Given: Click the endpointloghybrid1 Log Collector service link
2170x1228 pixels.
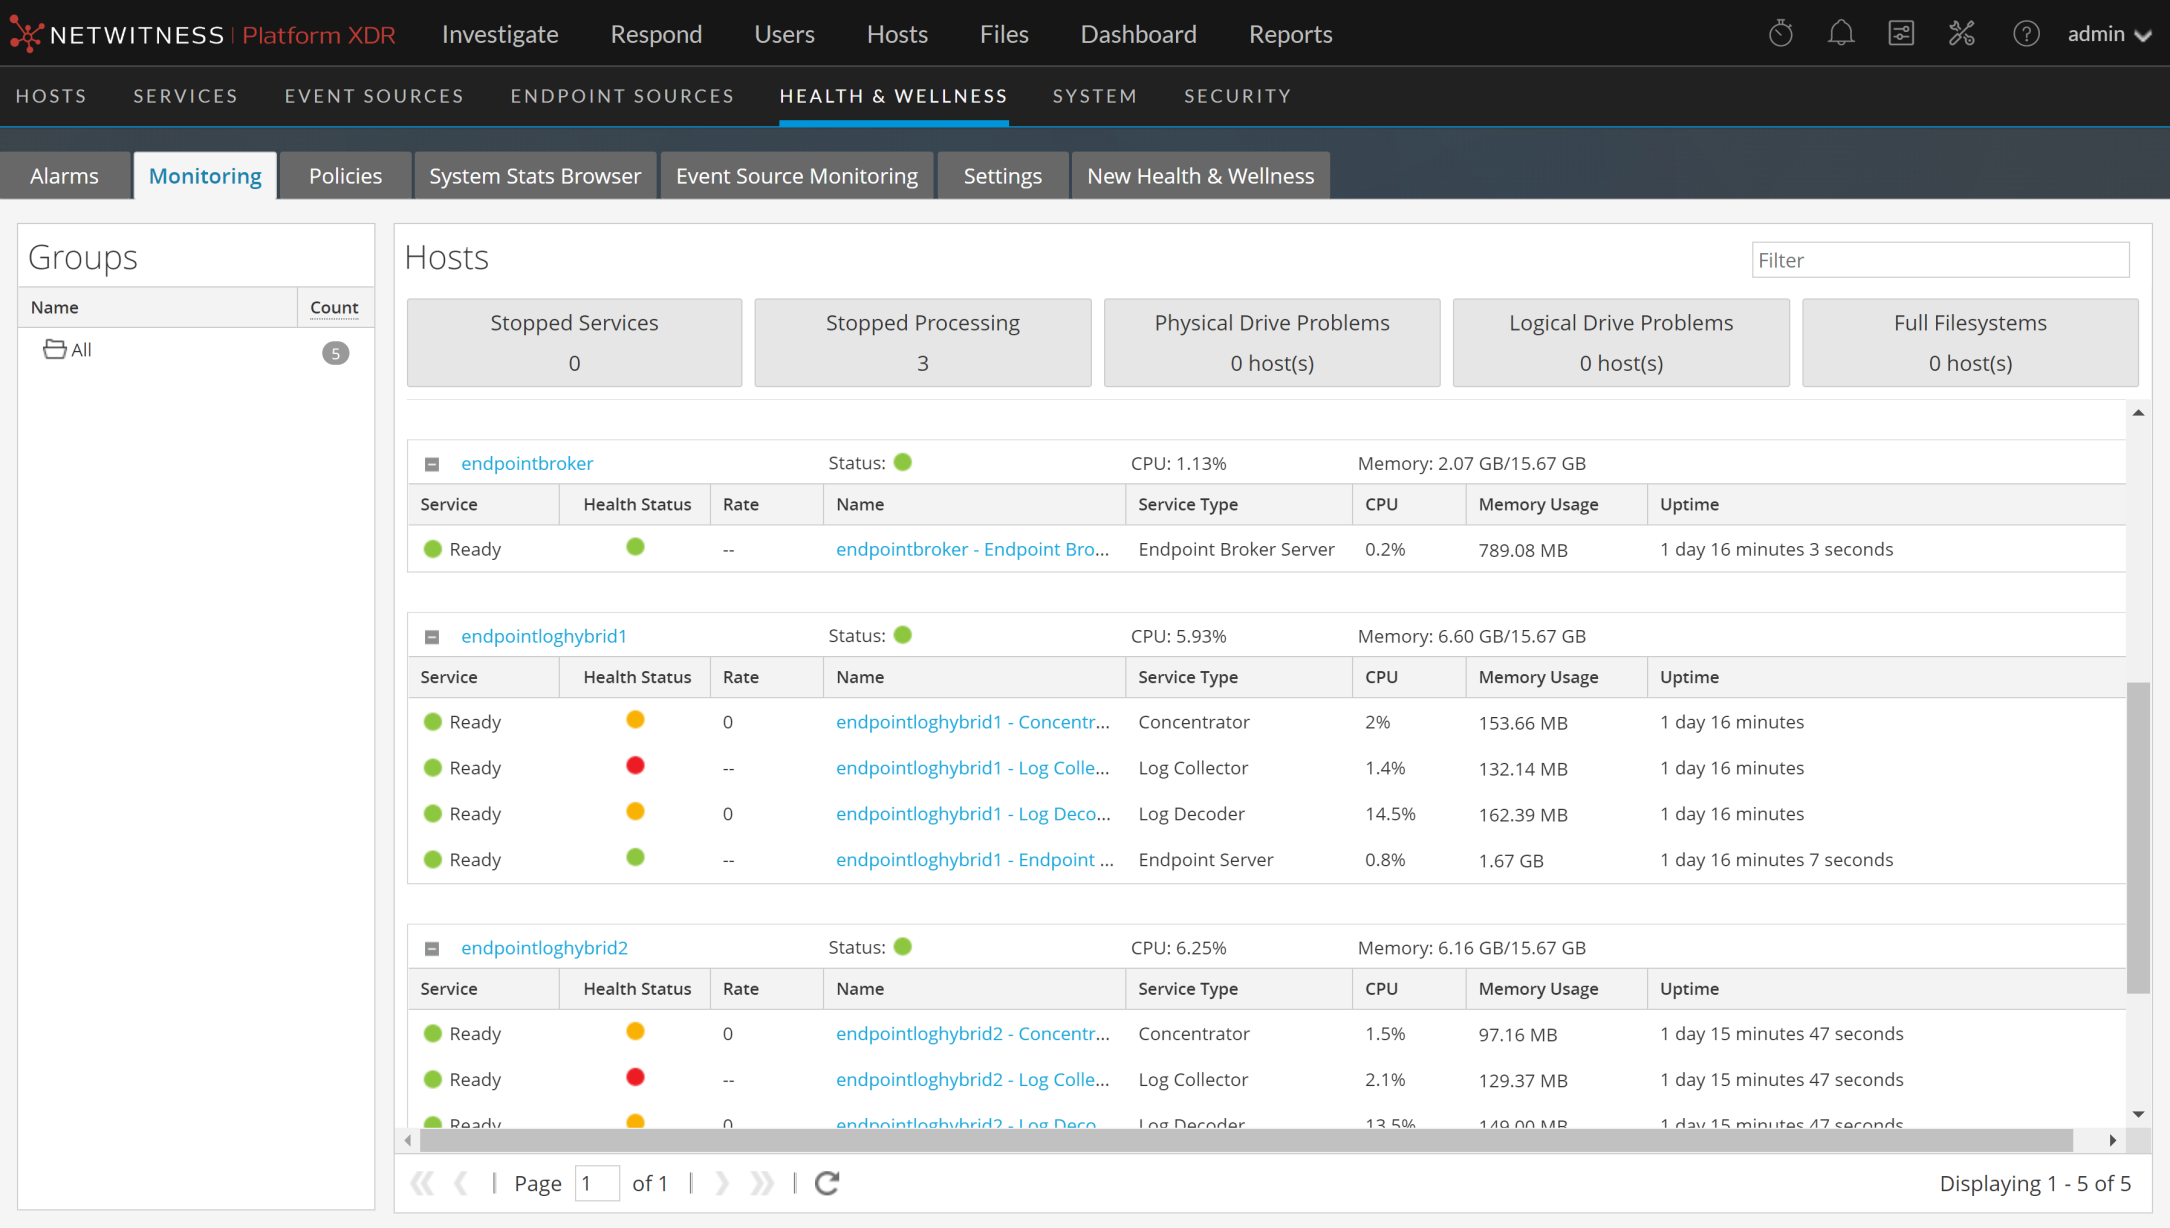Looking at the screenshot, I should tap(972, 768).
